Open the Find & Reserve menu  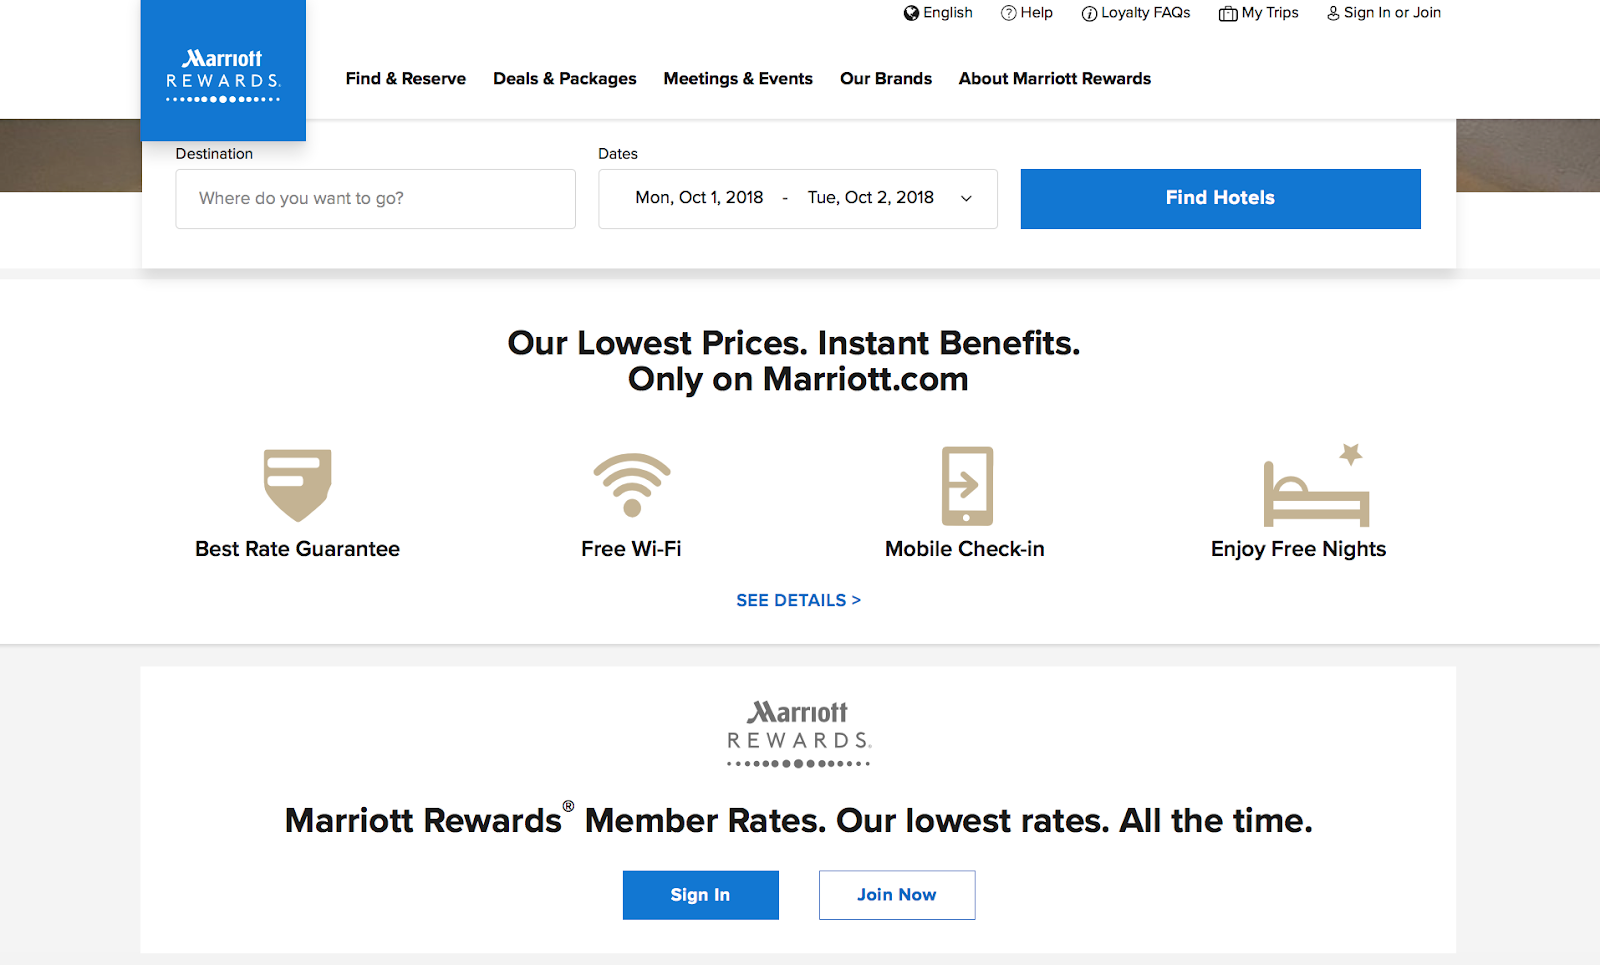[406, 79]
